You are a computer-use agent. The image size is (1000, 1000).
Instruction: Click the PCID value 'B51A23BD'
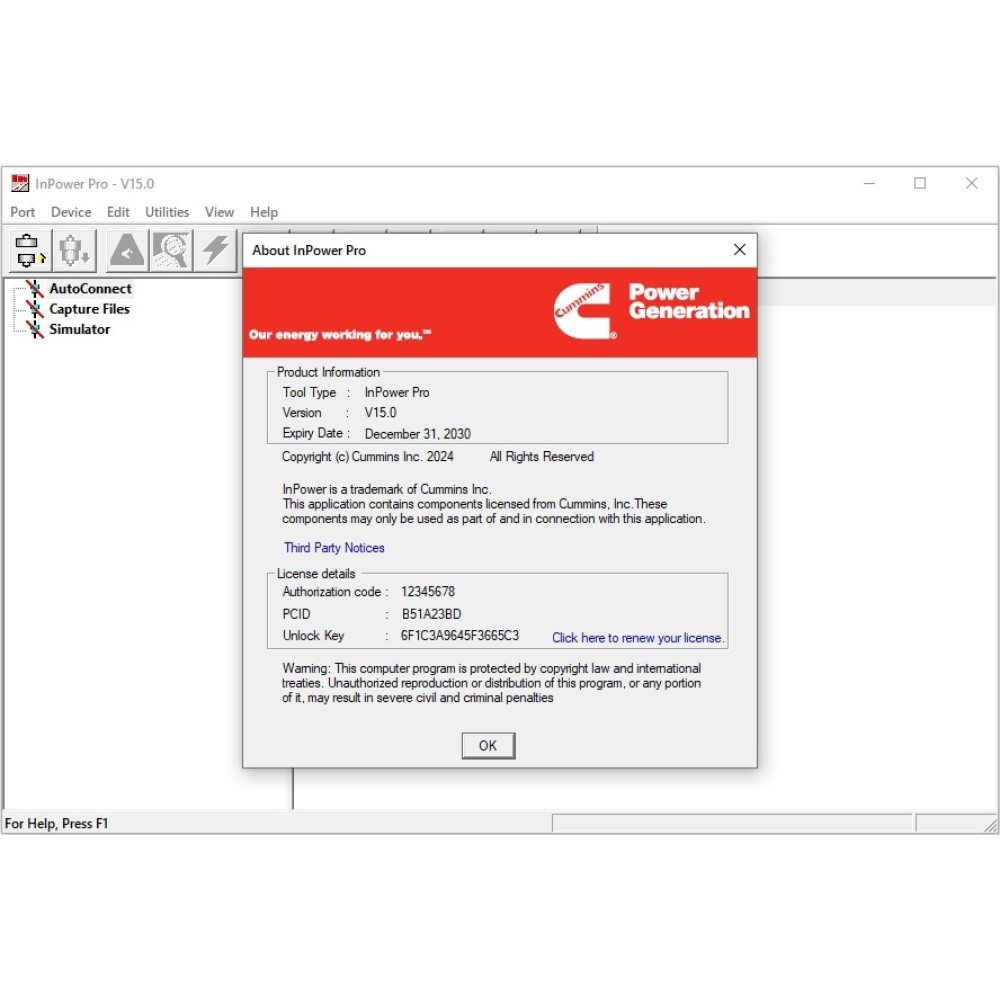pos(431,614)
